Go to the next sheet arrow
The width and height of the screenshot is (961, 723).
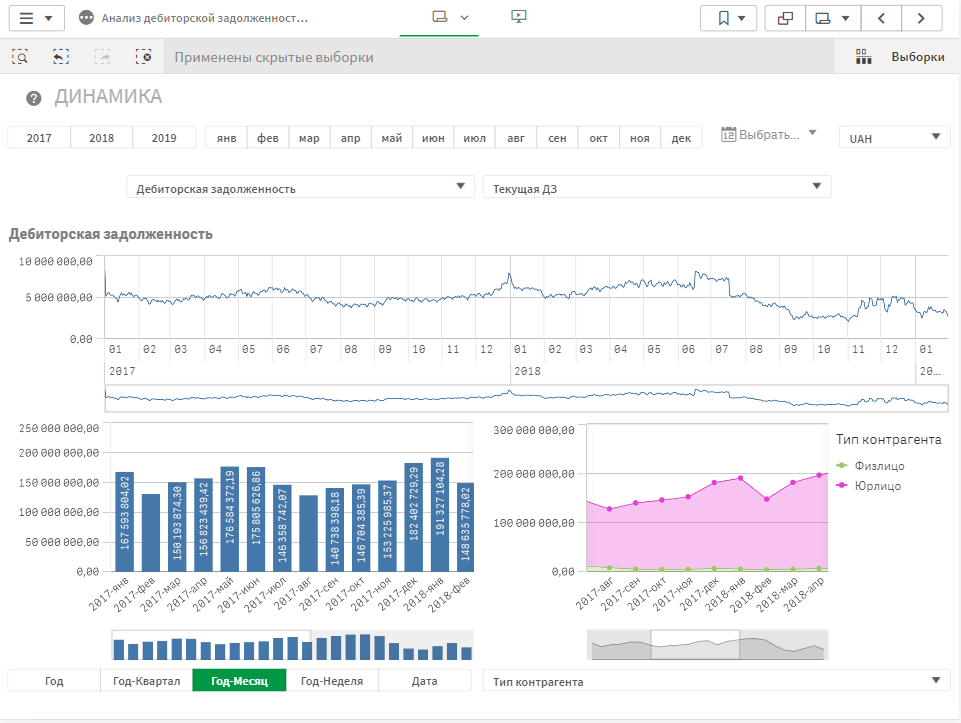(x=921, y=18)
